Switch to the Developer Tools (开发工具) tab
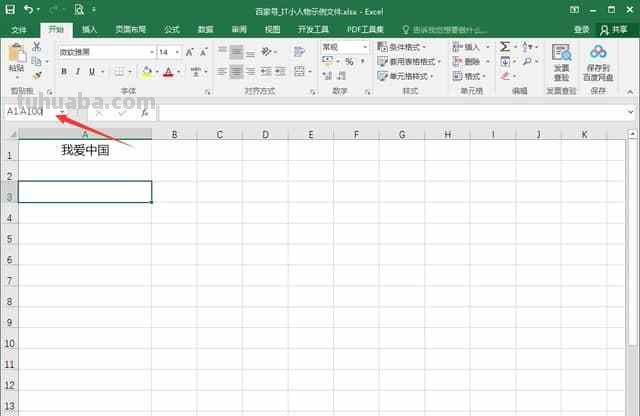Screen dimensions: 640x416 (x=313, y=29)
